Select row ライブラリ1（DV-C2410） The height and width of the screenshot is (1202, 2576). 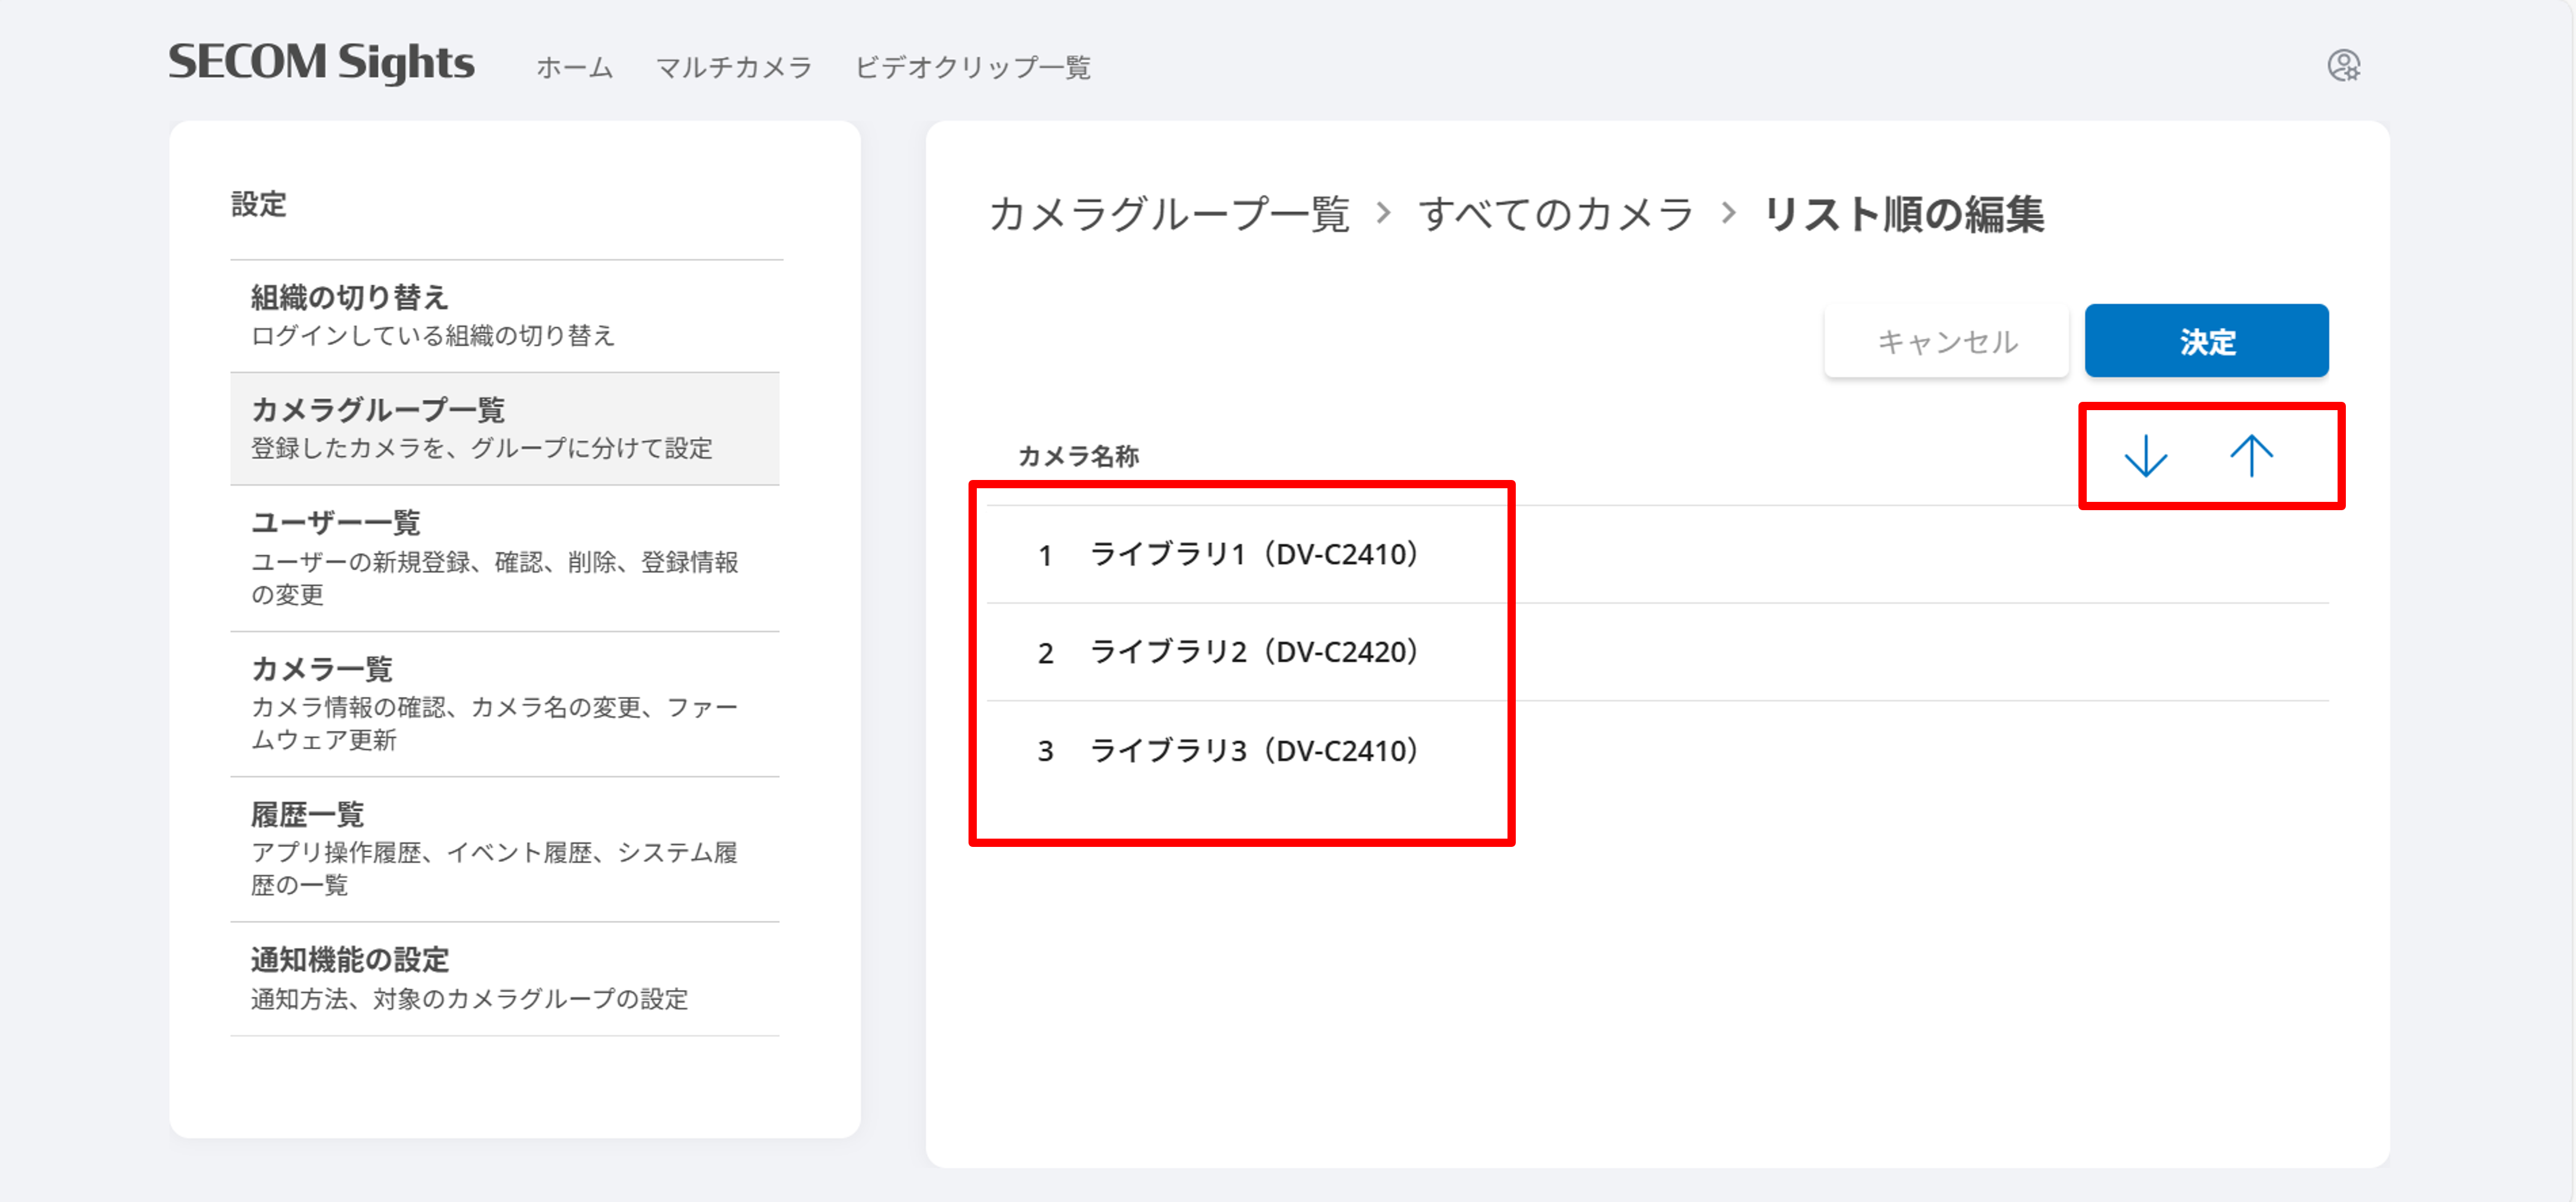click(x=1658, y=554)
